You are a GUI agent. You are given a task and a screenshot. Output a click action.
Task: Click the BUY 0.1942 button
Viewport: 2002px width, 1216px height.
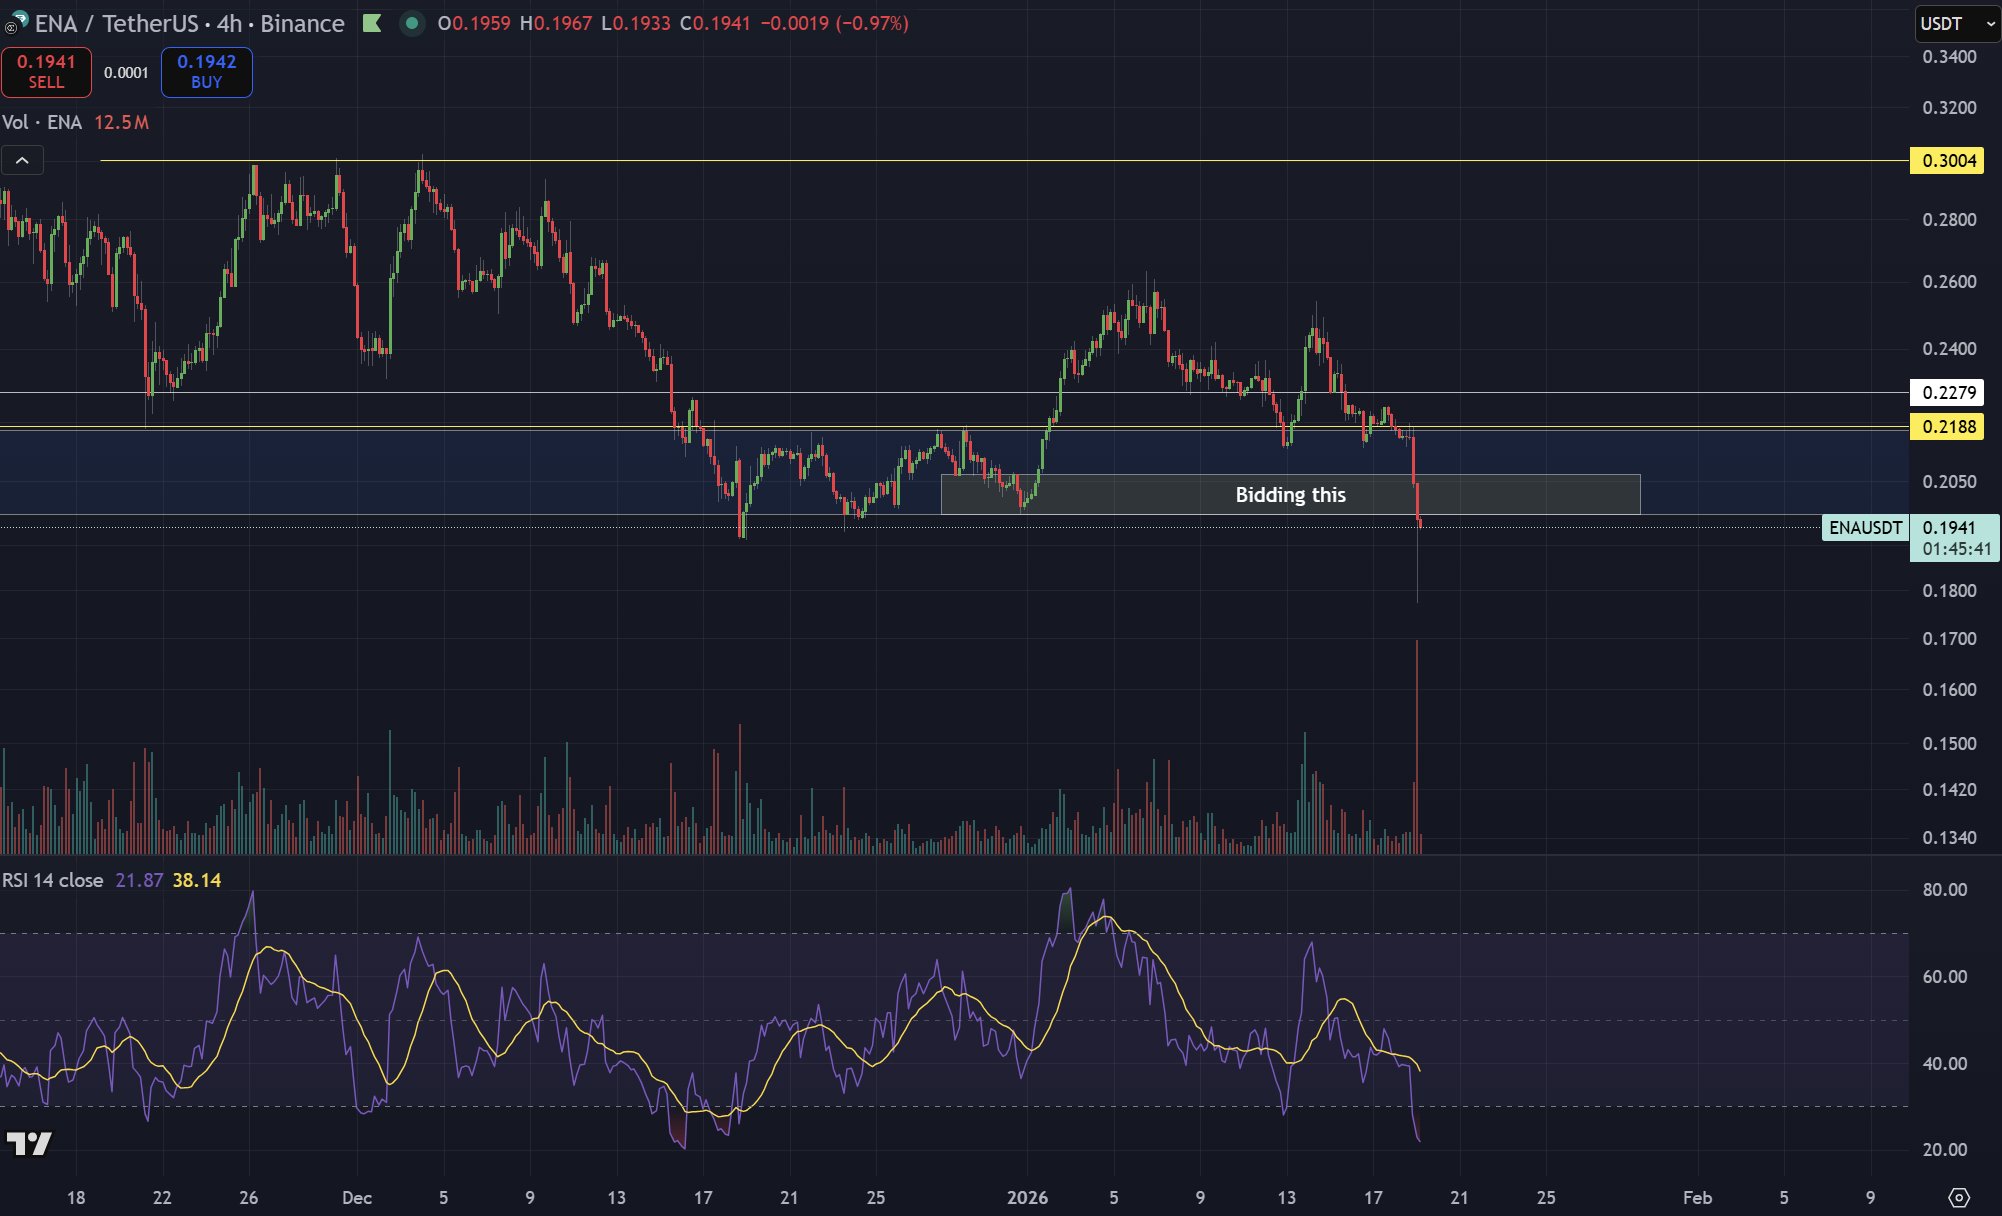pyautogui.click(x=206, y=72)
